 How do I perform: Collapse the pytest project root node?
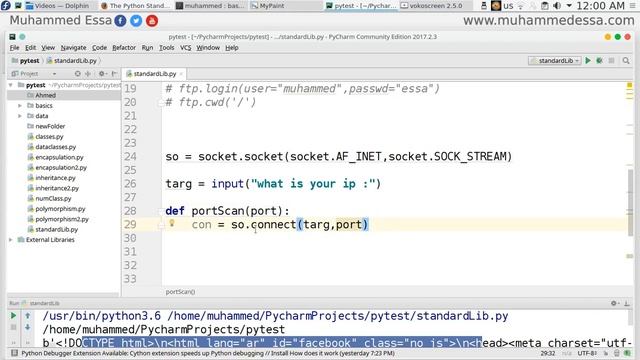[11, 85]
